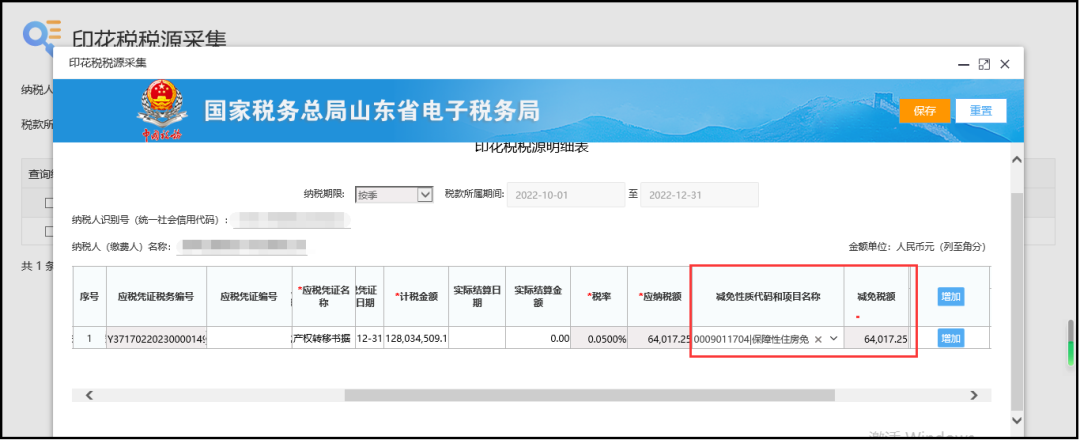Click the orange 保存 button

(x=924, y=111)
